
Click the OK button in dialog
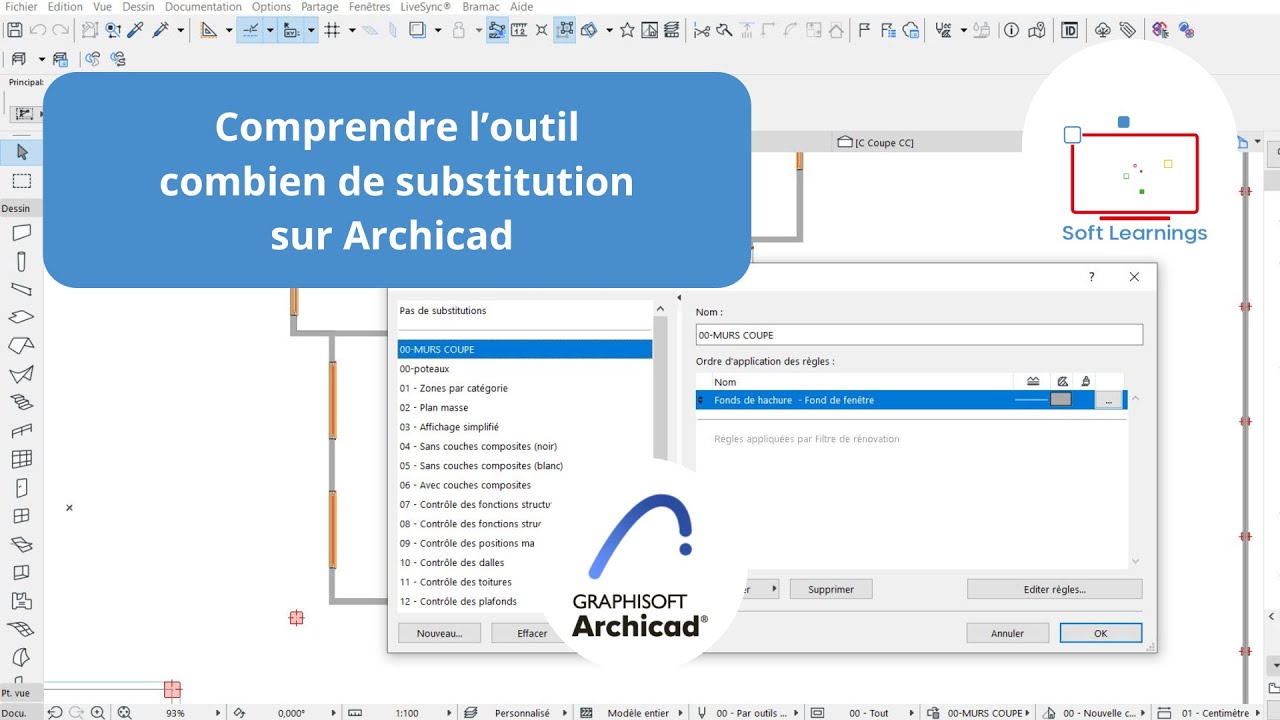tap(1100, 633)
